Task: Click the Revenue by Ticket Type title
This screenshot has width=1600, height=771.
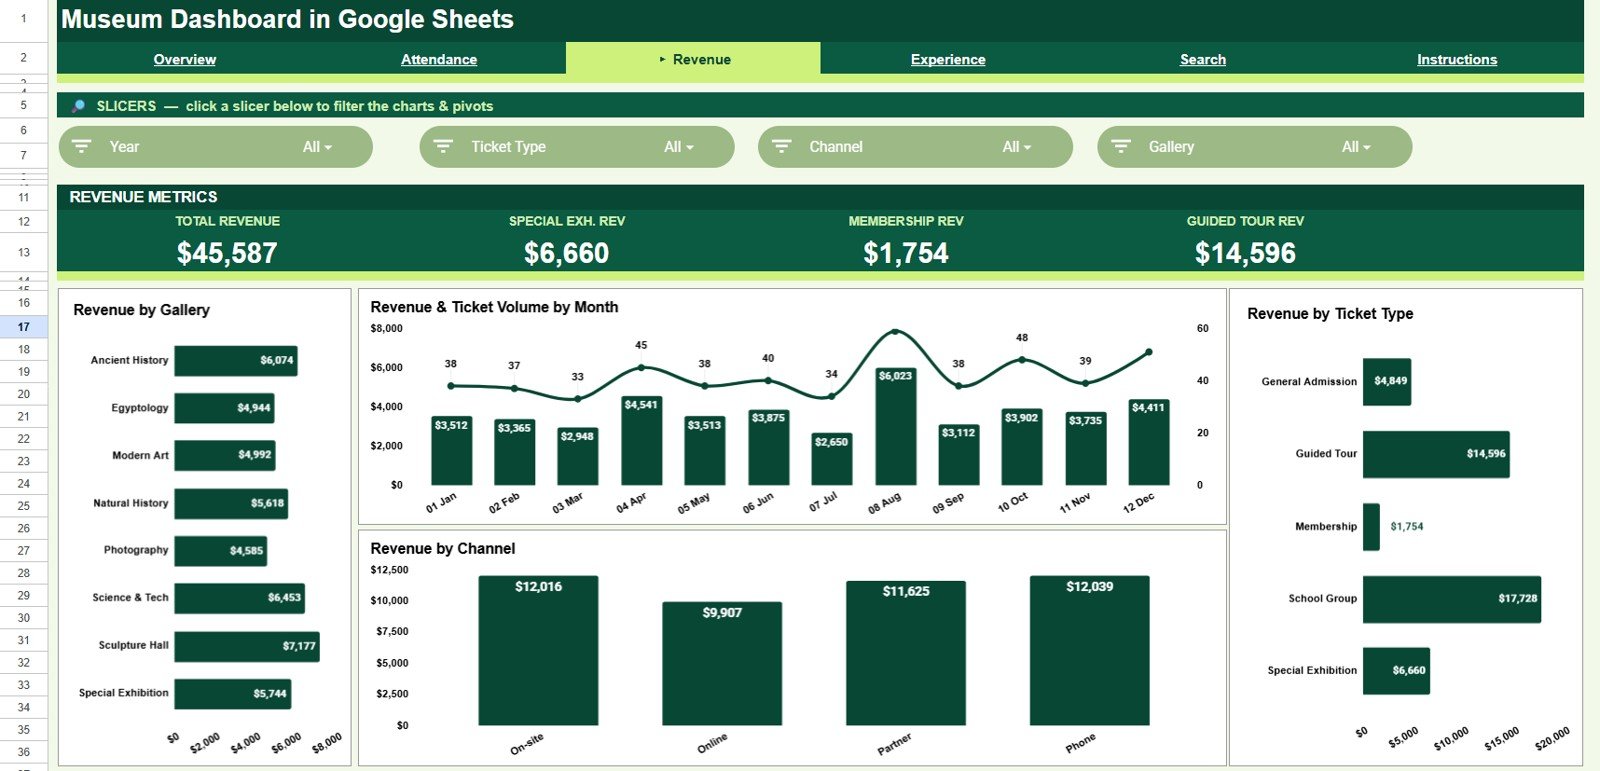Action: (x=1330, y=314)
